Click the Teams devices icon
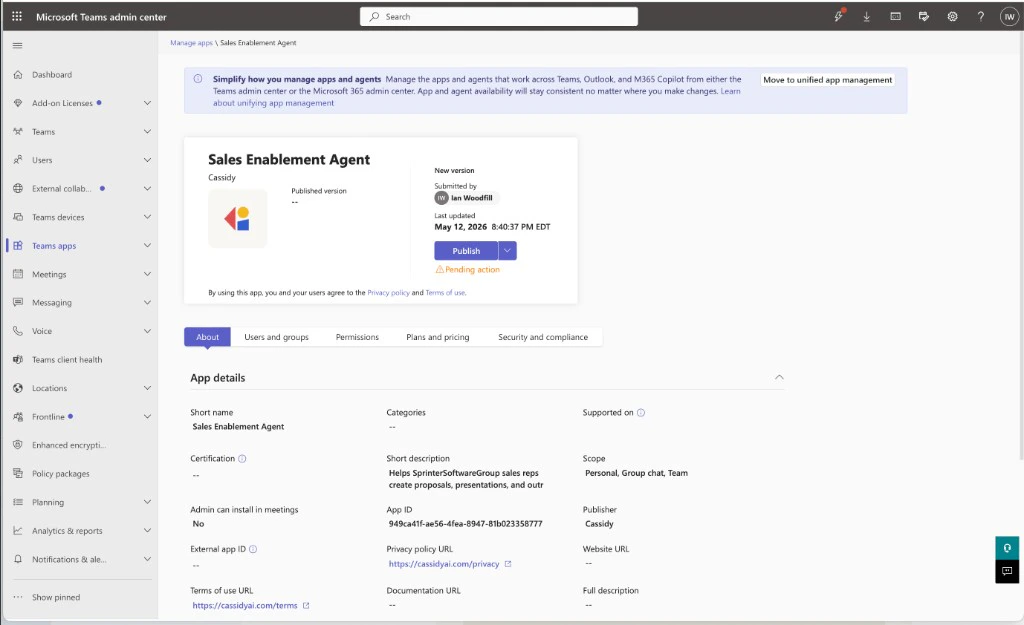Viewport: 1024px width, 625px height. click(x=18, y=217)
